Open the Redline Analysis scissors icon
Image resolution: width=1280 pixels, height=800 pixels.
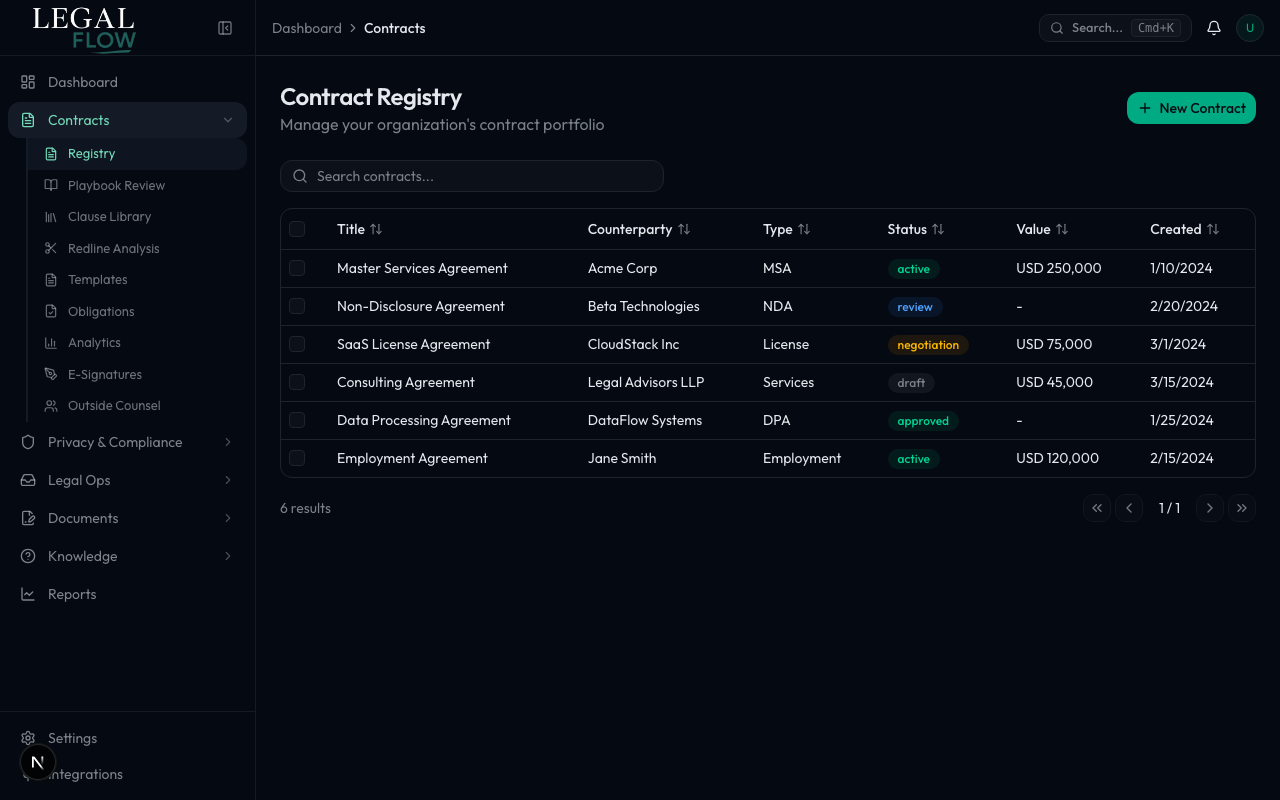51,248
